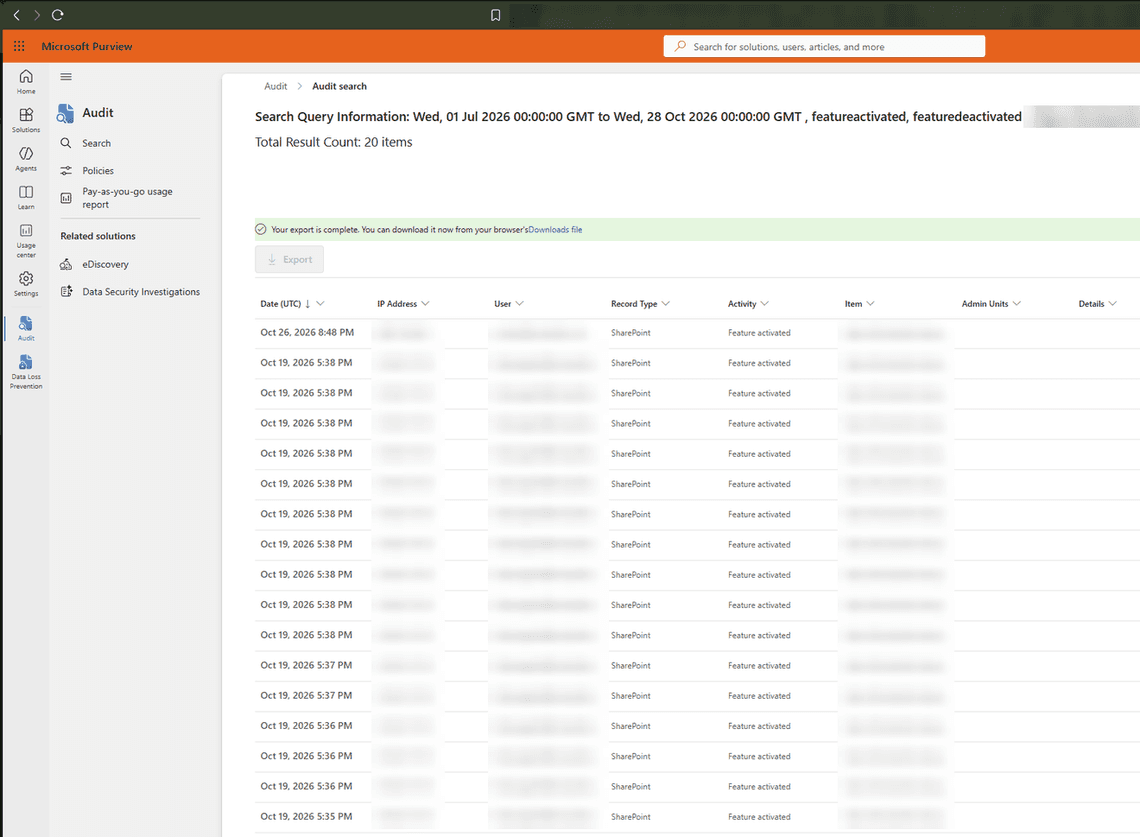This screenshot has width=1140, height=837.
Task: Click the Audit logo beside heading
Action: [65, 113]
